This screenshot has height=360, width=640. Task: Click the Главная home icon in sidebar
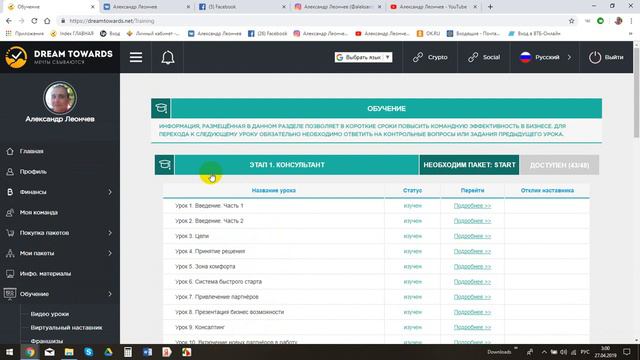(x=10, y=151)
